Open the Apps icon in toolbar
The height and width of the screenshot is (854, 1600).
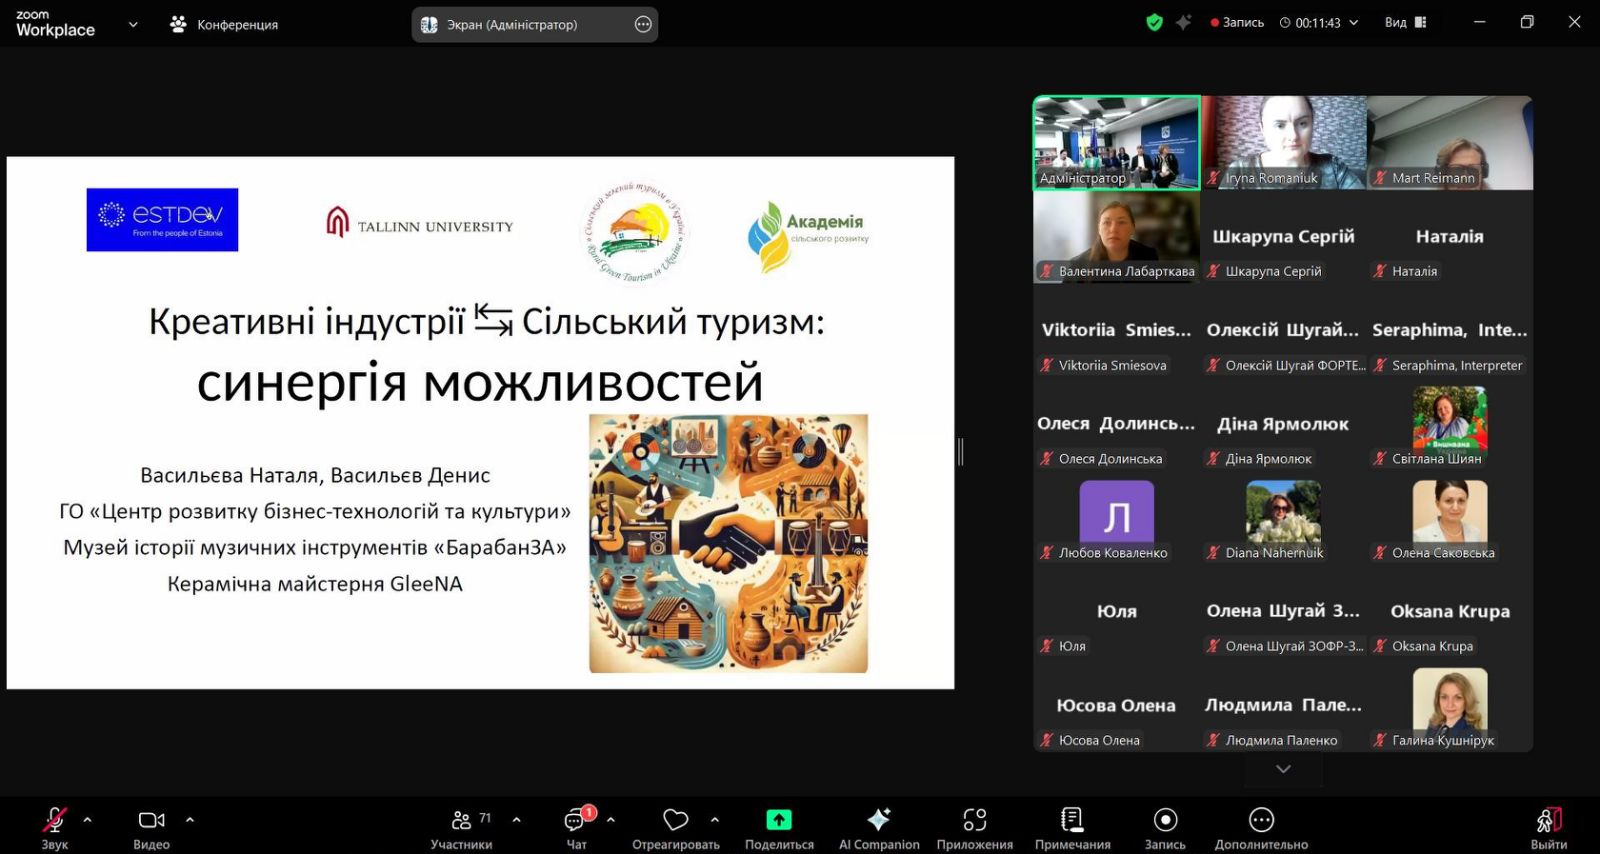[x=974, y=820]
